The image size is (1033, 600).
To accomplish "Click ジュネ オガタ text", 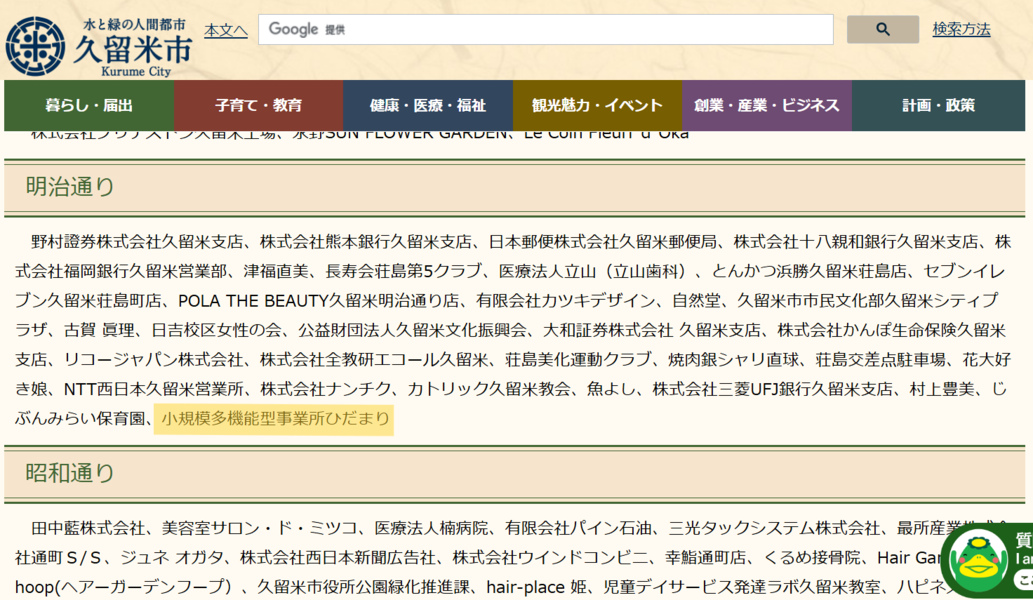I will click(171, 558).
